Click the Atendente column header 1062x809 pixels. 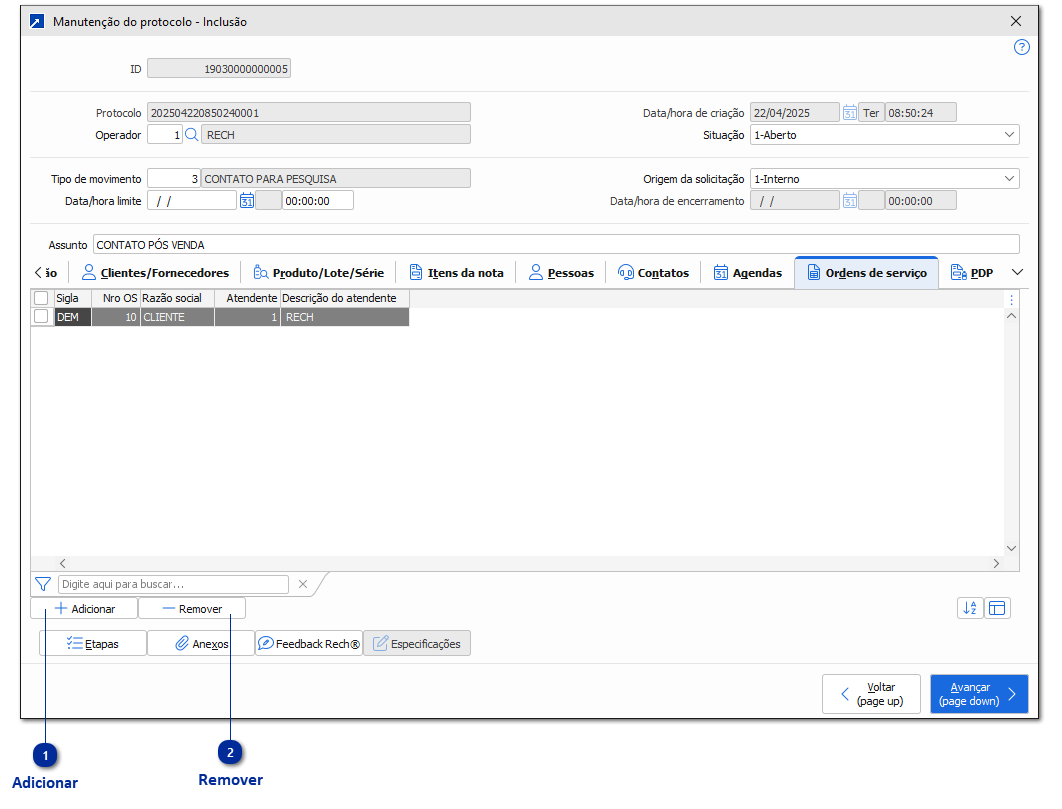click(247, 298)
